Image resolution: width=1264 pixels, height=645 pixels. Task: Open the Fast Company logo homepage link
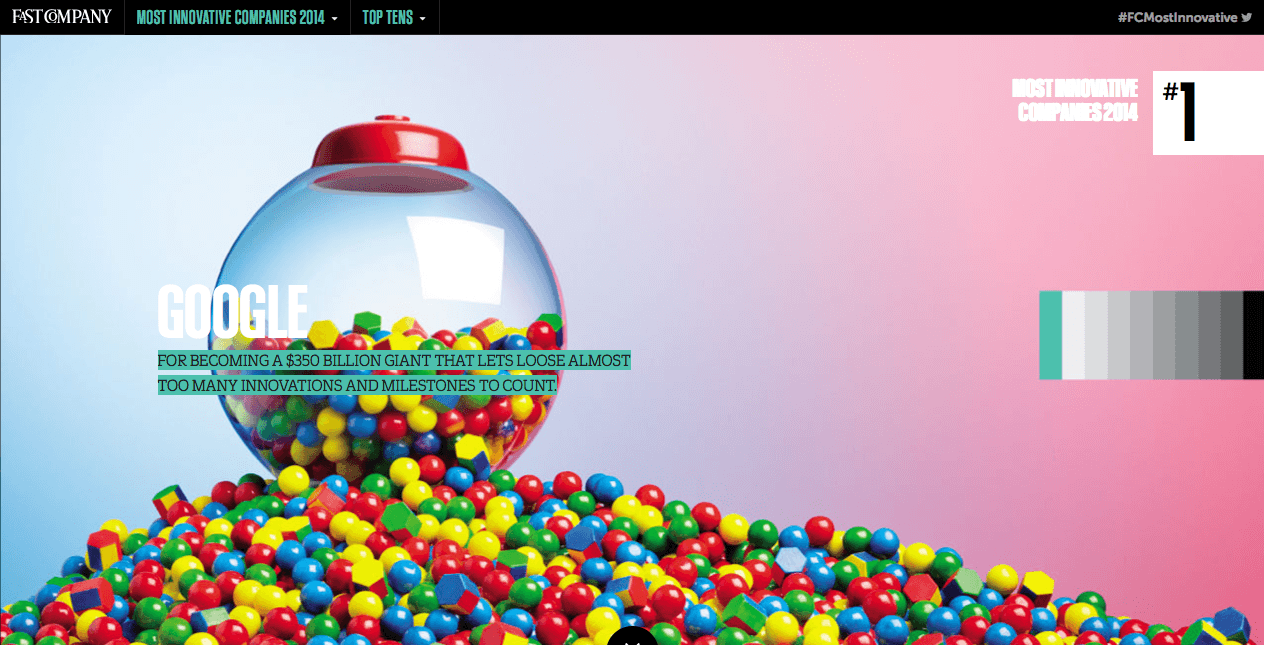(x=62, y=17)
